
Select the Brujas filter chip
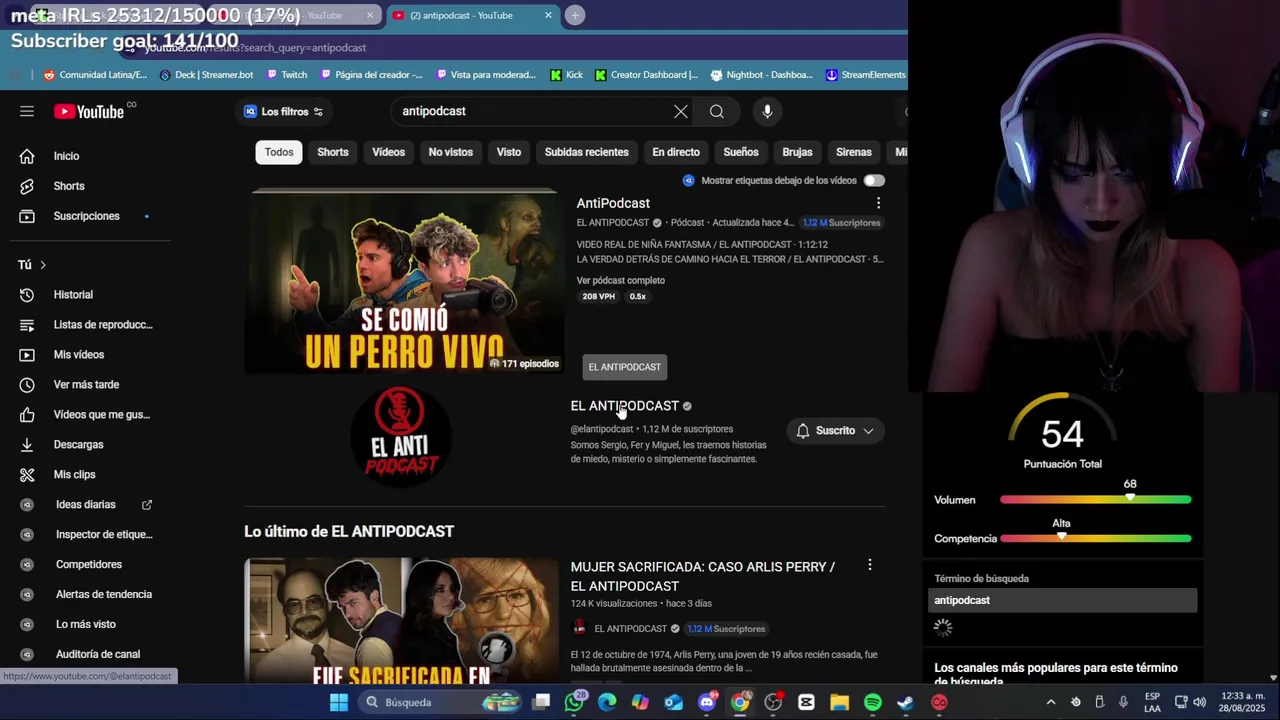pos(797,152)
